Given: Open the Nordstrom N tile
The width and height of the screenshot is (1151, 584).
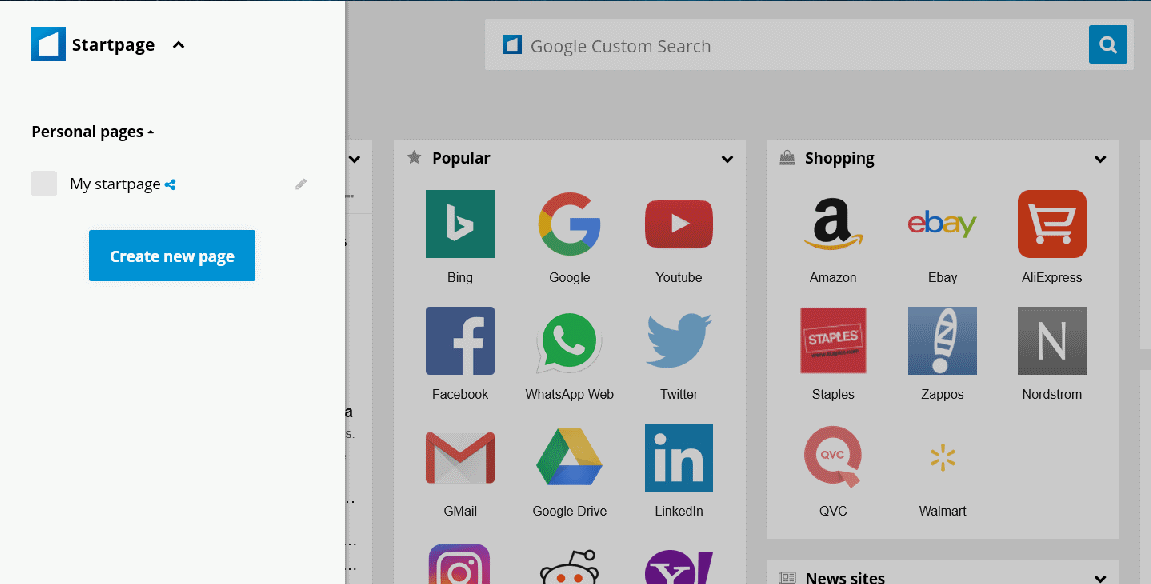Looking at the screenshot, I should tap(1052, 341).
